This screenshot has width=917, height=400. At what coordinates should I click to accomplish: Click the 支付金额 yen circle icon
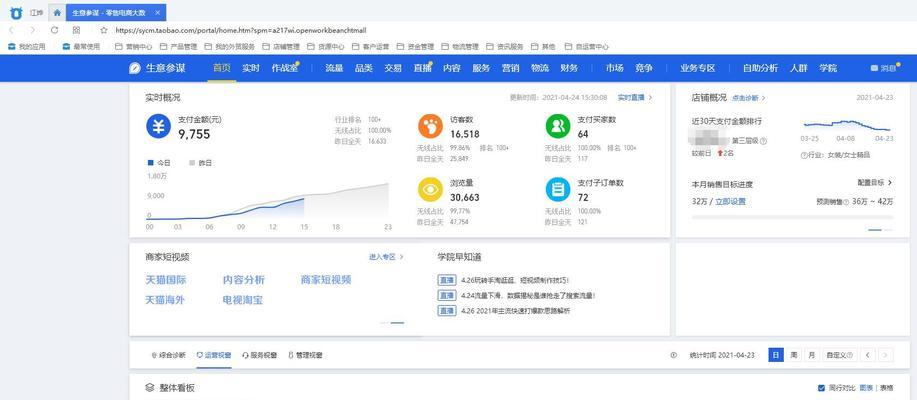(158, 126)
